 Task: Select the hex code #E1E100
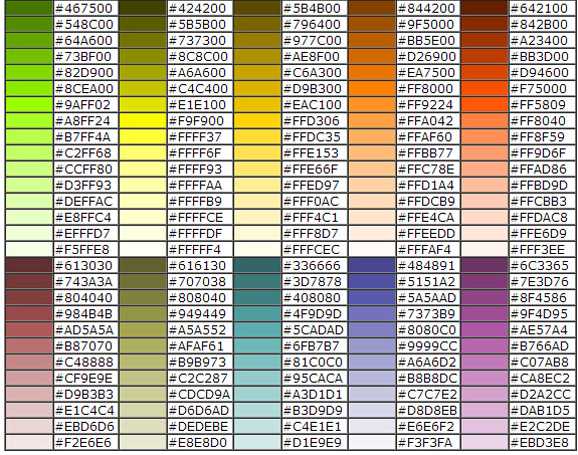[197, 105]
